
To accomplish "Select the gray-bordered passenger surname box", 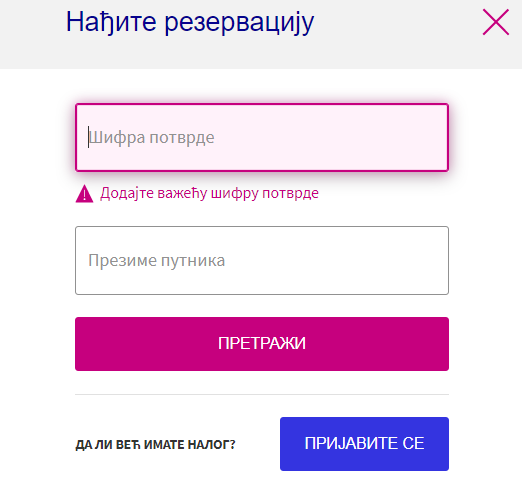I will tap(262, 260).
